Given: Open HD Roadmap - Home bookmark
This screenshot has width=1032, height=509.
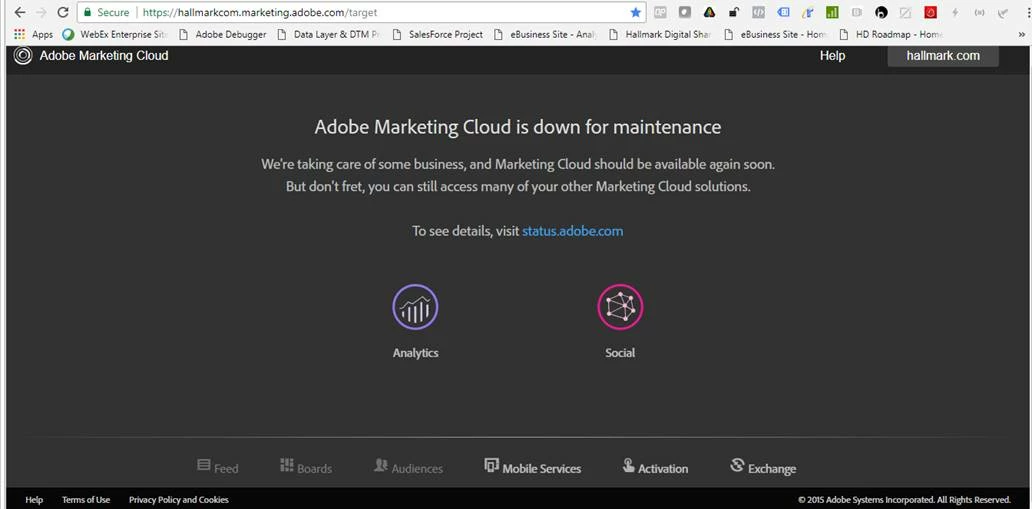Looking at the screenshot, I should 890,34.
